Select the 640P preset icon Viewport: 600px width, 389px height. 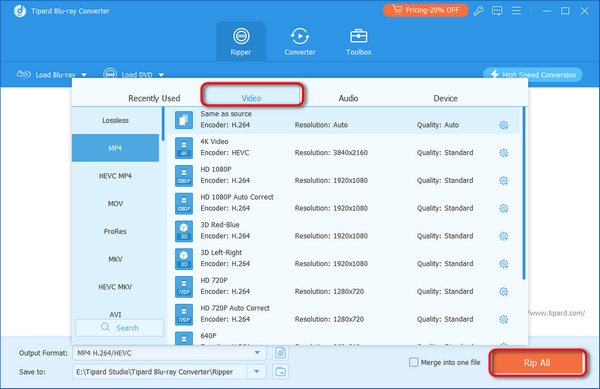coord(184,338)
